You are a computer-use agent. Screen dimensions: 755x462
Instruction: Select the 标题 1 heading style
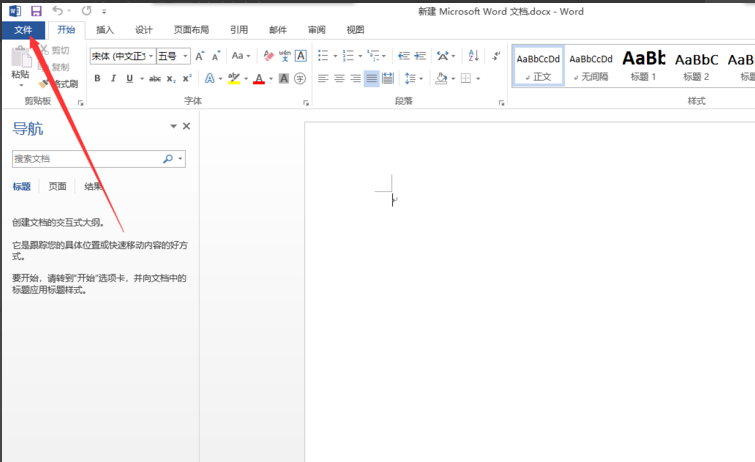639,65
